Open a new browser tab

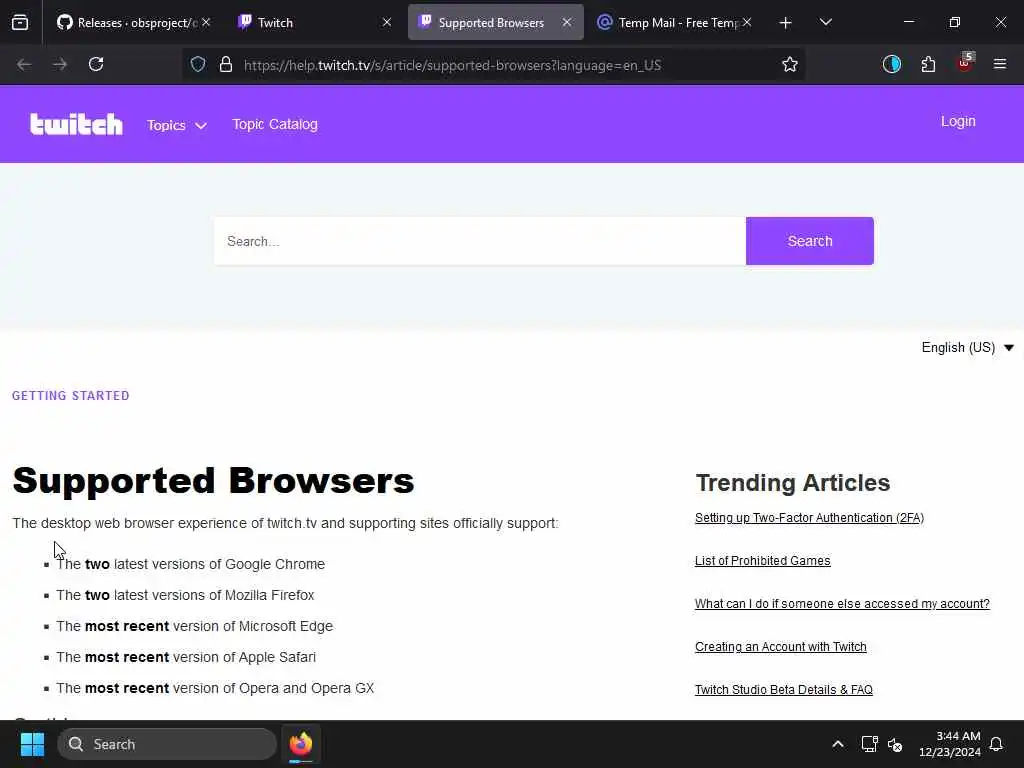(786, 23)
